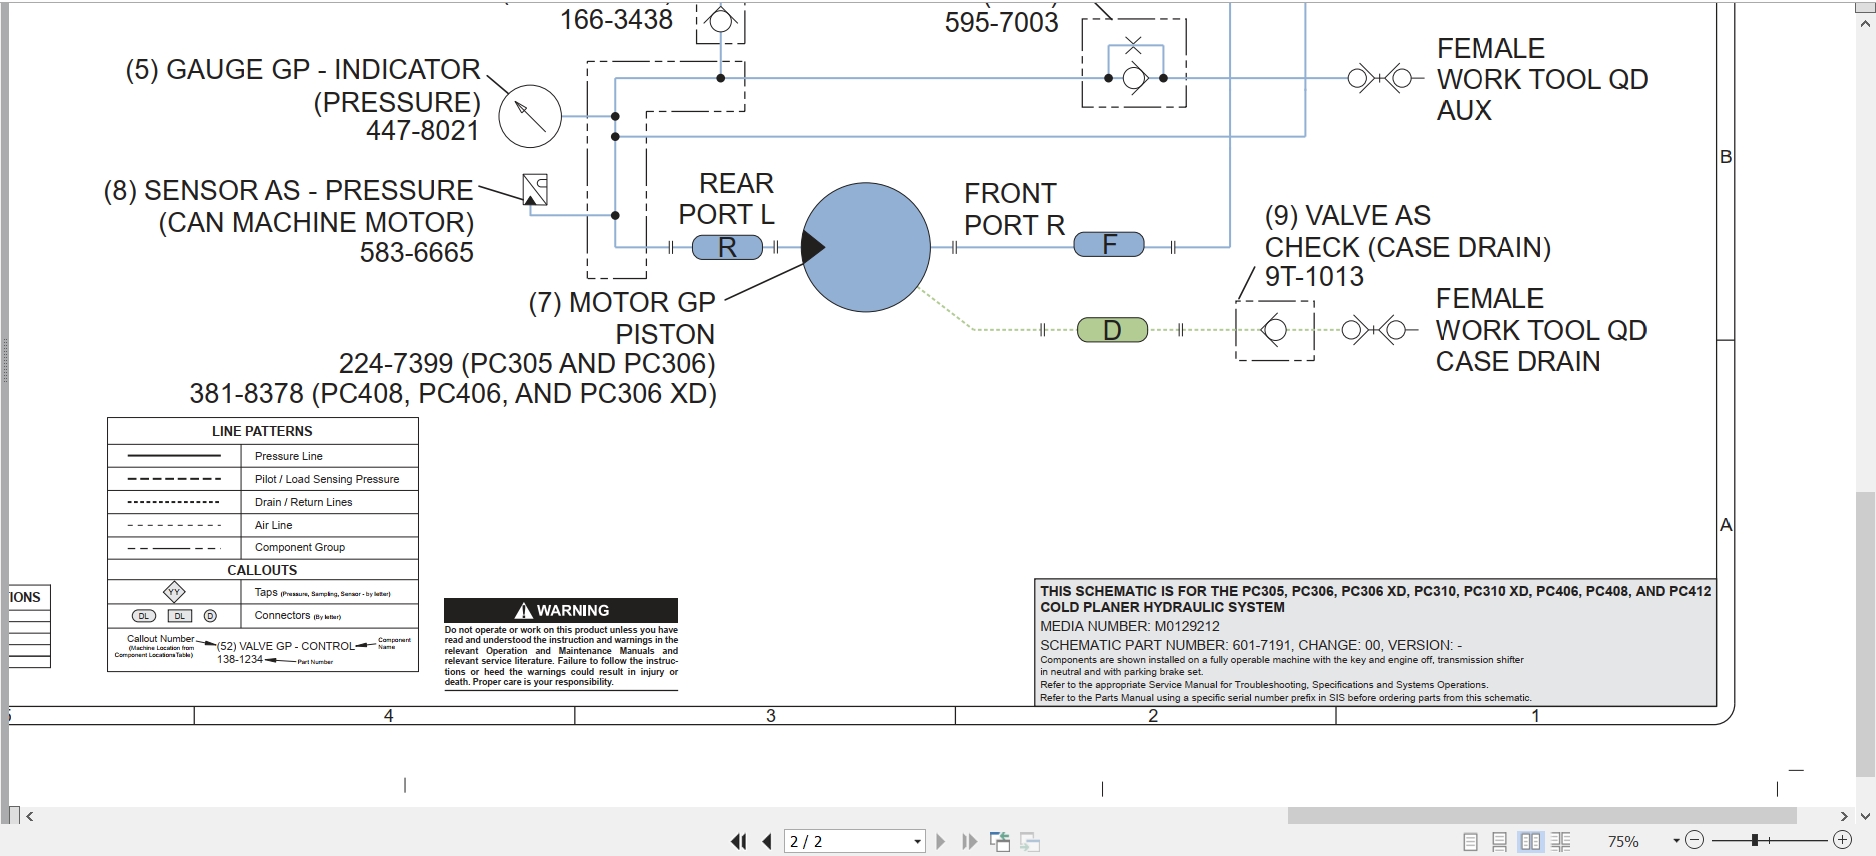Image resolution: width=1876 pixels, height=856 pixels.
Task: Click the FRONT PORT R label
Action: 1014,209
